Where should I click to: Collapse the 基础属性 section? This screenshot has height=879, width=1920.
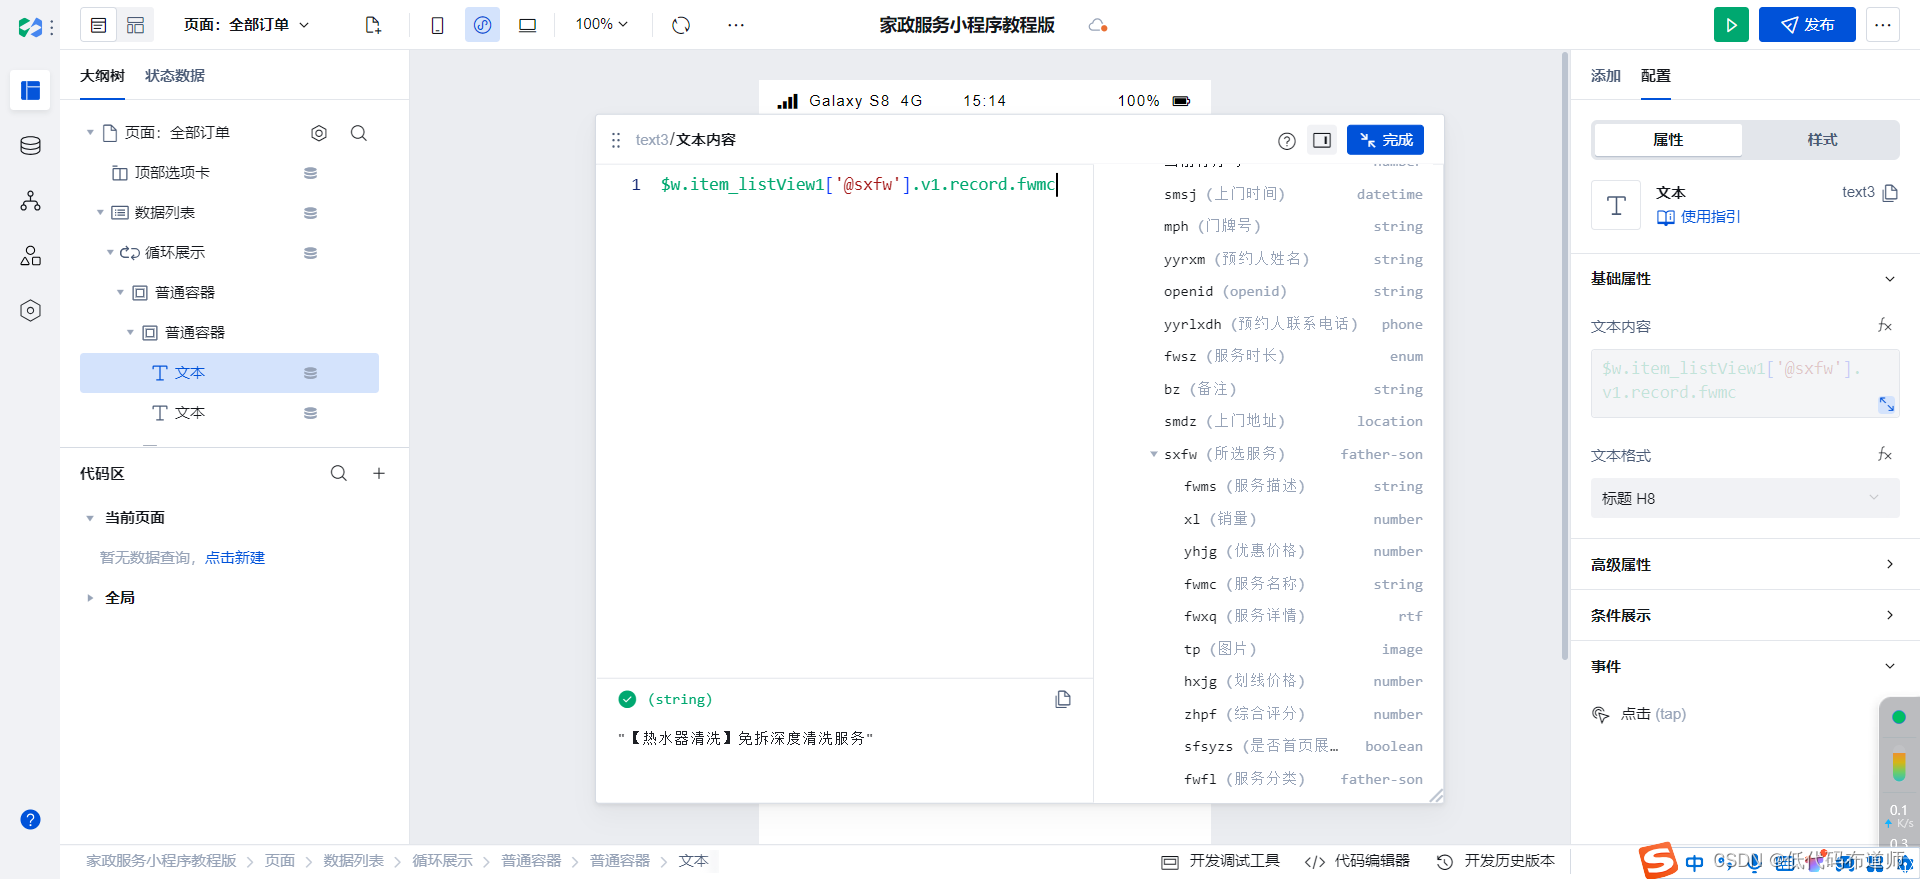click(1889, 279)
